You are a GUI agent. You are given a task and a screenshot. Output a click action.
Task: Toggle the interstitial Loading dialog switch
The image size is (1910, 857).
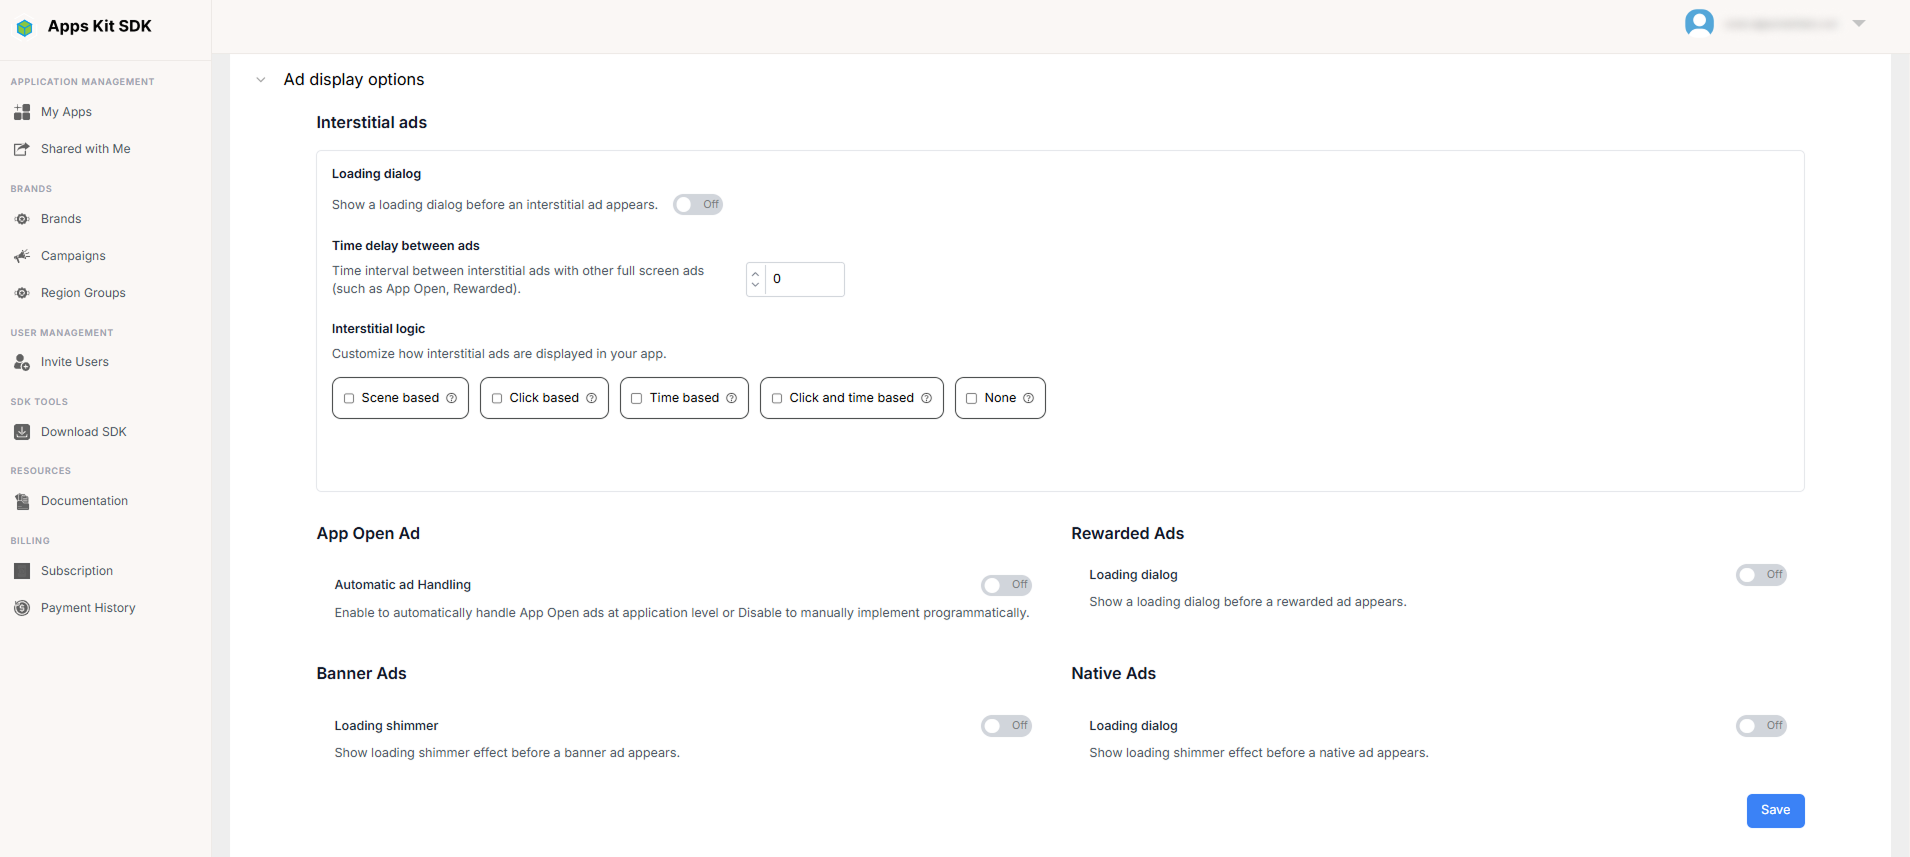point(698,205)
